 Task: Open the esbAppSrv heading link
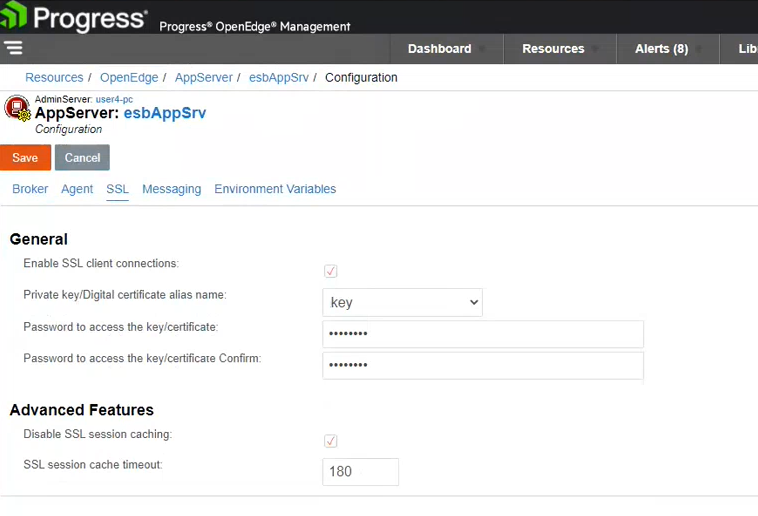[165, 113]
